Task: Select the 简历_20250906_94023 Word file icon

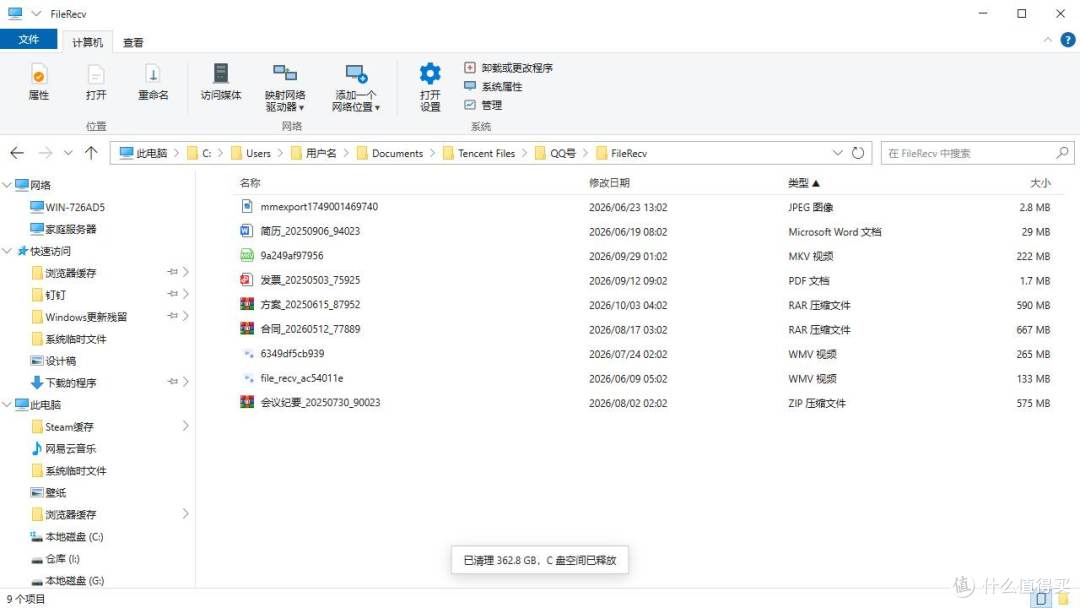Action: pos(247,231)
